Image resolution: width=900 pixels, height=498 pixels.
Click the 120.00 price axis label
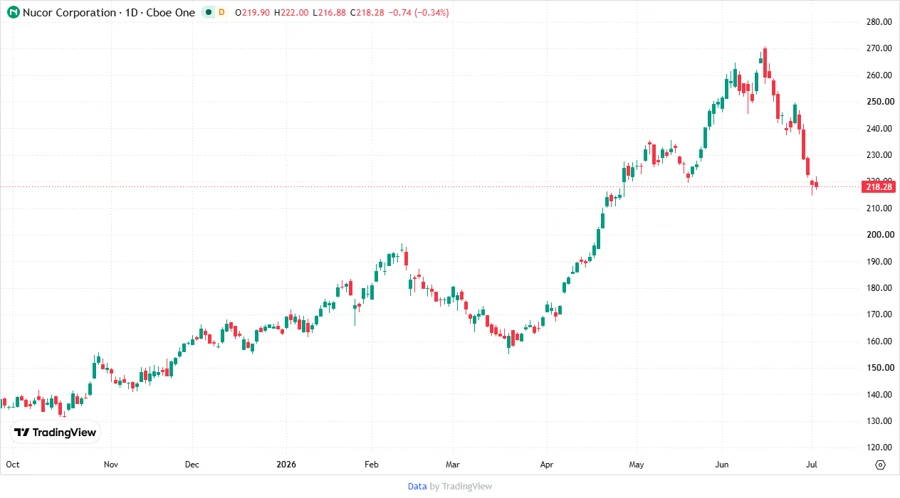pos(879,448)
